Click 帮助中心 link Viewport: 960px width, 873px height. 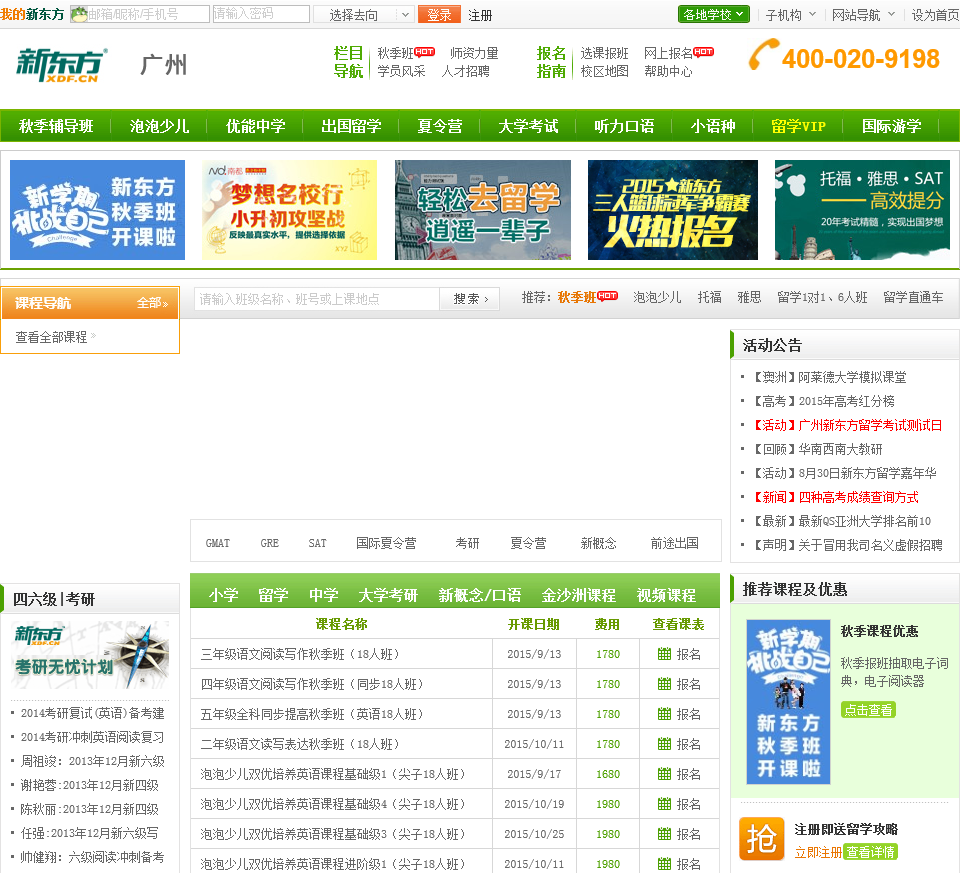(x=668, y=71)
